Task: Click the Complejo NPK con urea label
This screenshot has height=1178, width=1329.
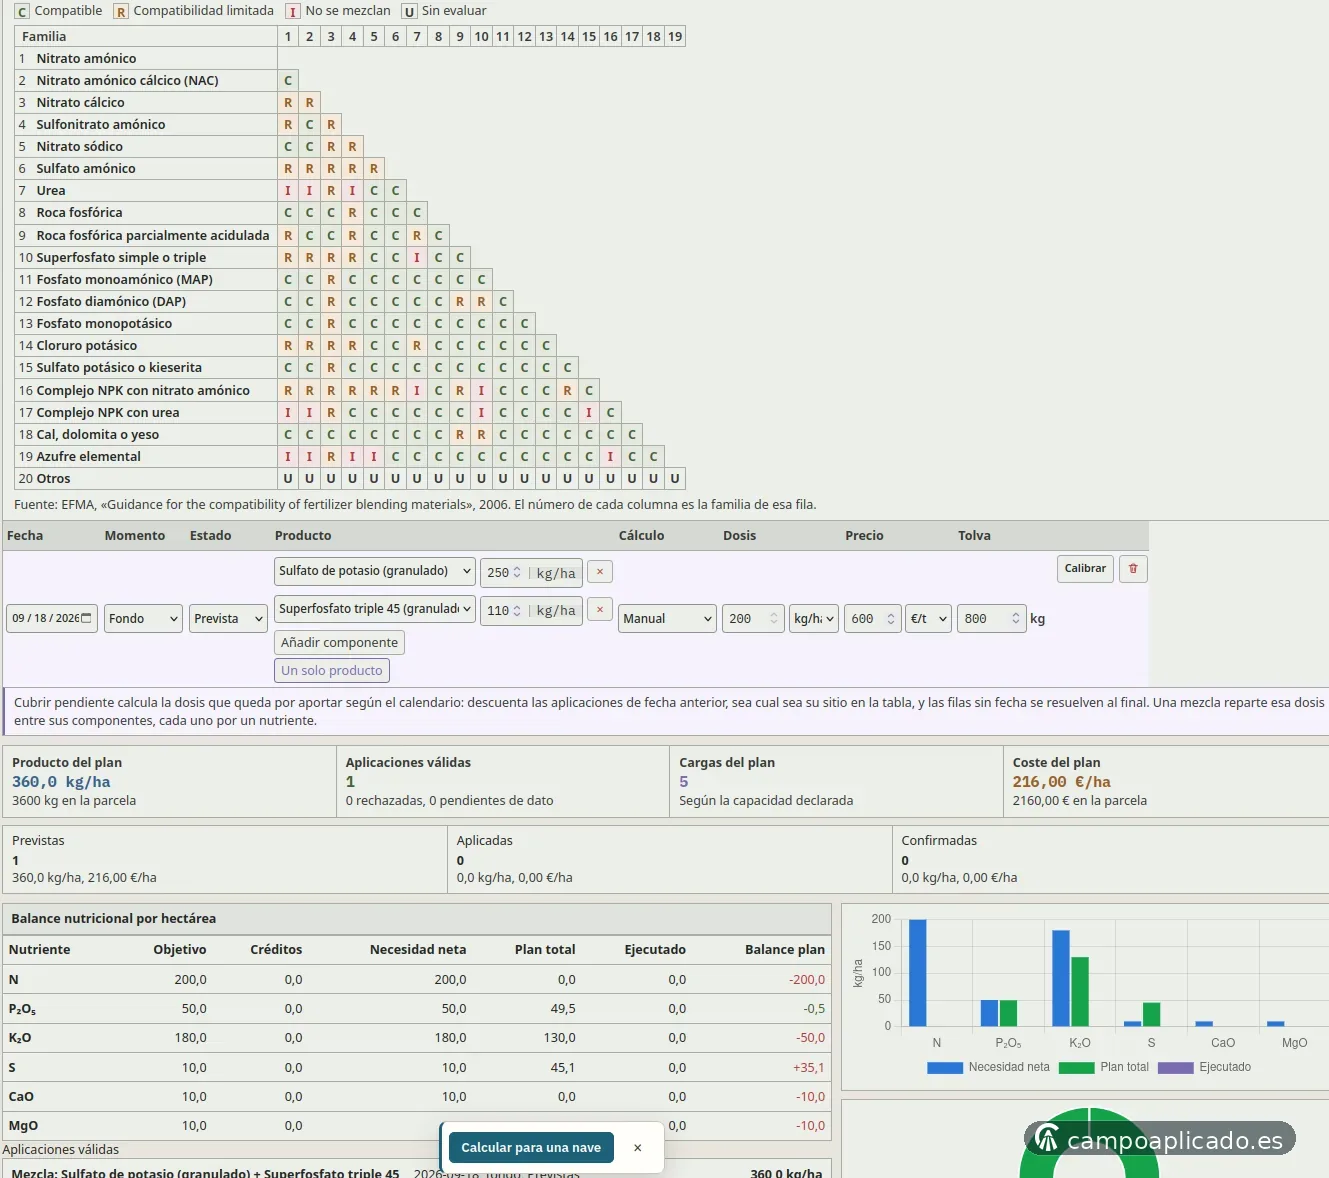Action: coord(108,413)
